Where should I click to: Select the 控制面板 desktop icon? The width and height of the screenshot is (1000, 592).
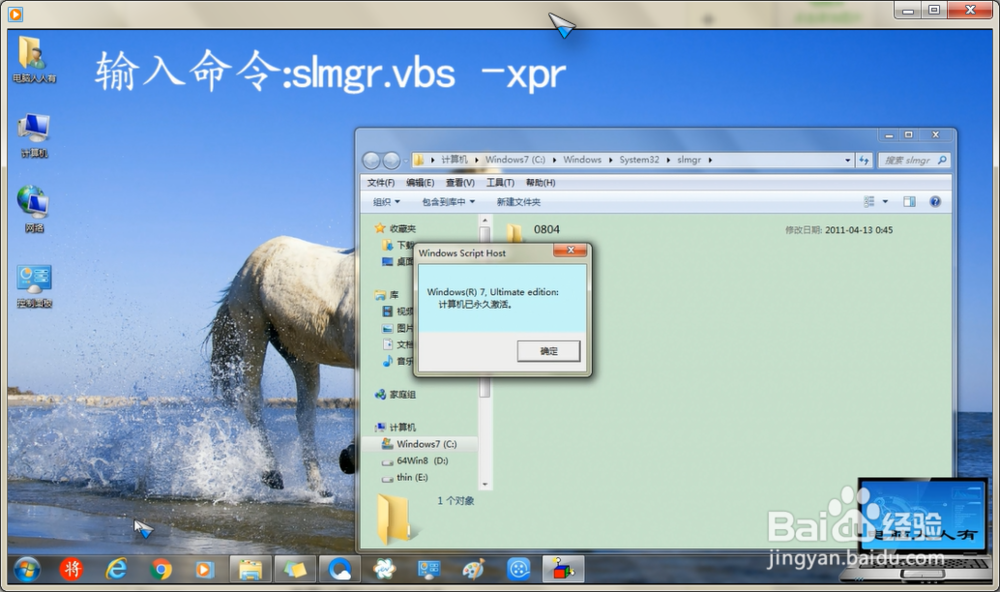(x=34, y=286)
